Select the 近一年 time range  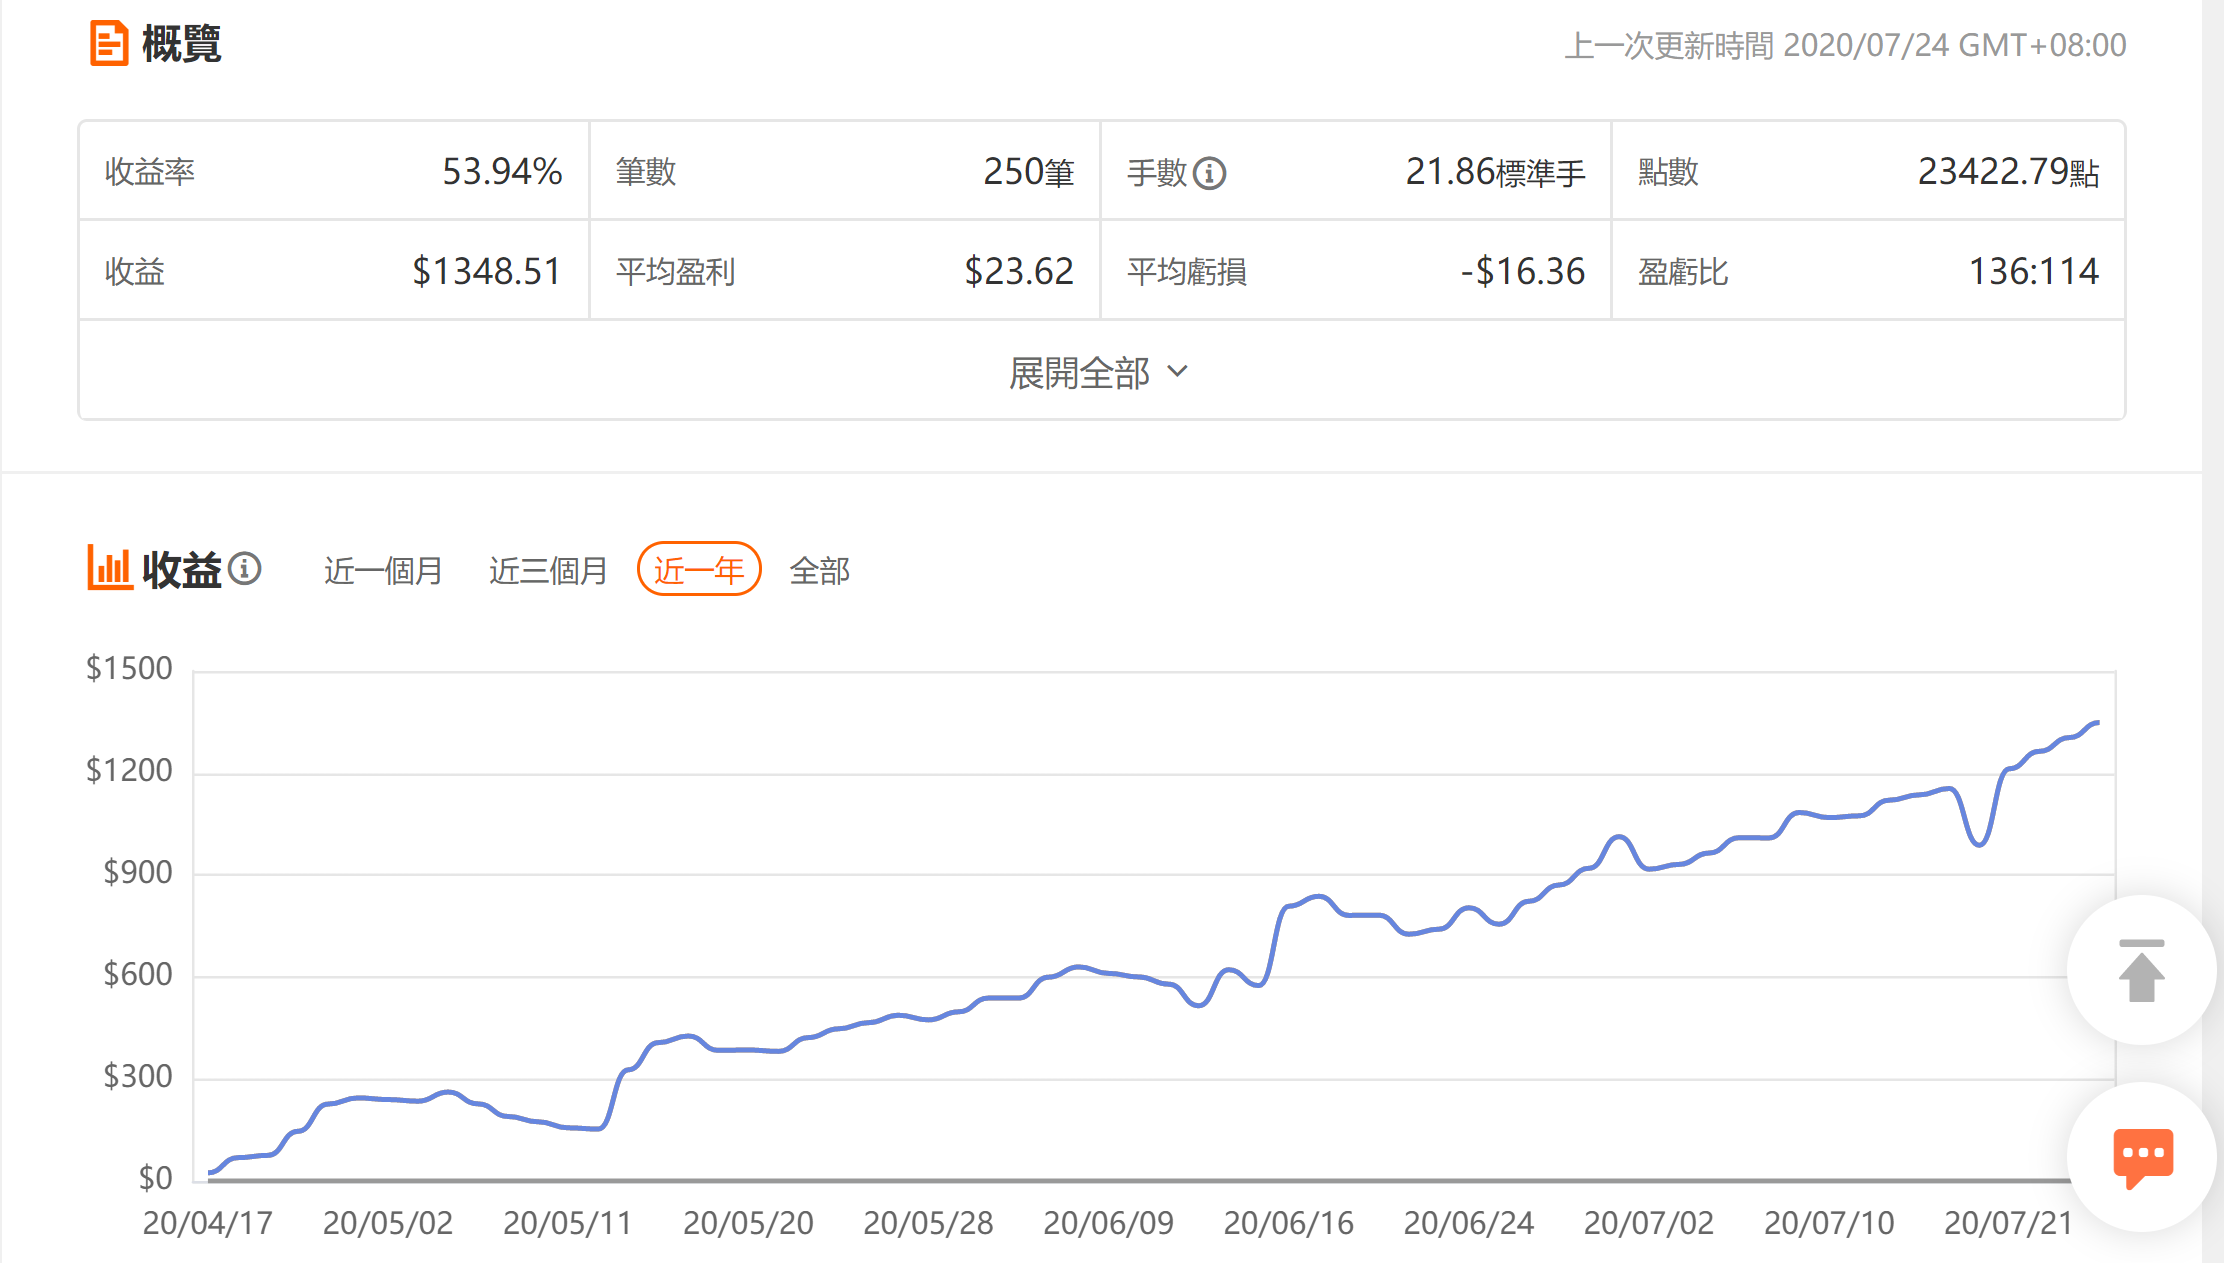click(x=699, y=570)
